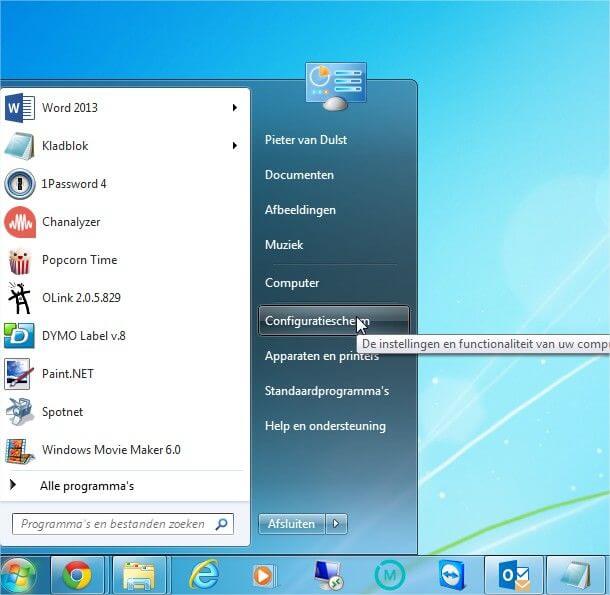Click the OLink 2.0.5.829 icon
The width and height of the screenshot is (610, 595).
click(x=19, y=298)
